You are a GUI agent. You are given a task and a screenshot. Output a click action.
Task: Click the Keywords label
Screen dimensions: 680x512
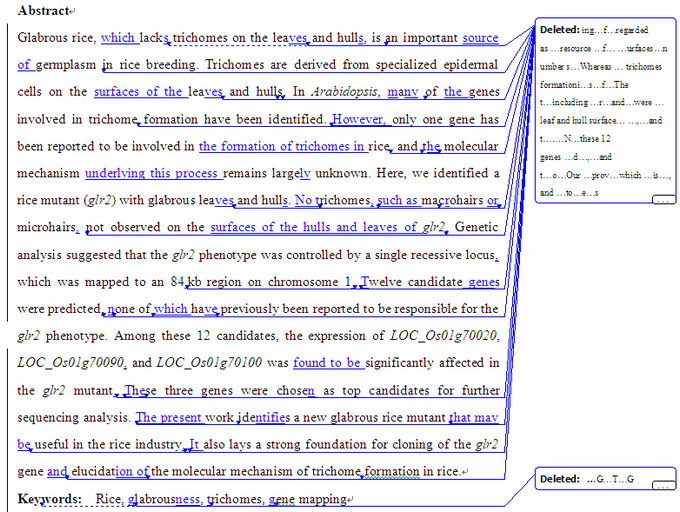pos(49,498)
